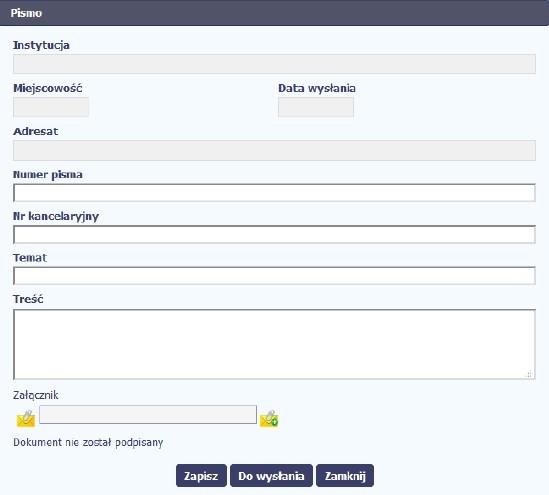This screenshot has width=549, height=495.
Task: Click the Temat label
Action: coord(30,258)
